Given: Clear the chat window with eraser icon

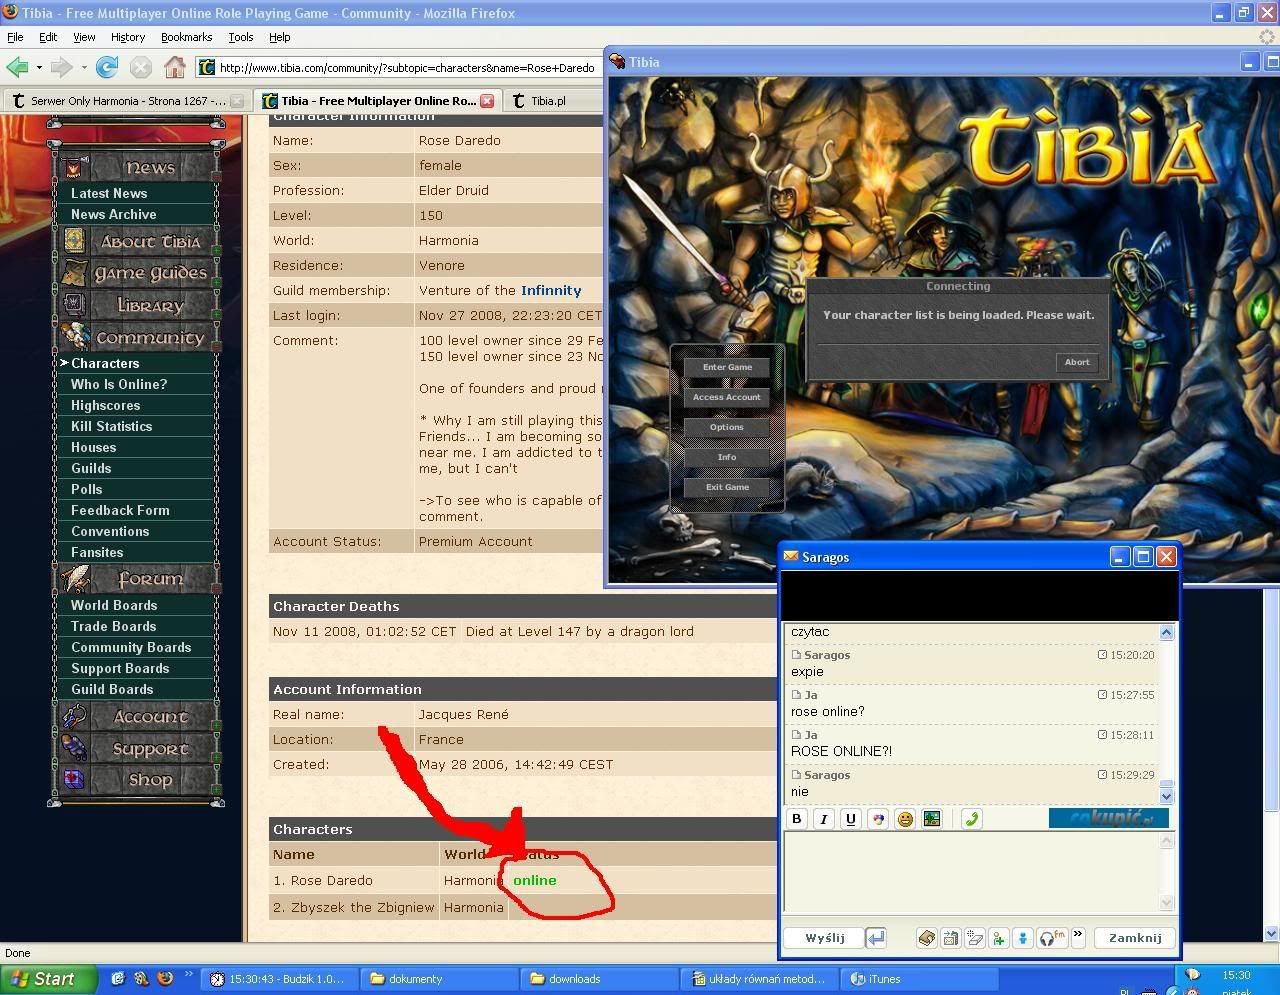Looking at the screenshot, I should (x=975, y=937).
